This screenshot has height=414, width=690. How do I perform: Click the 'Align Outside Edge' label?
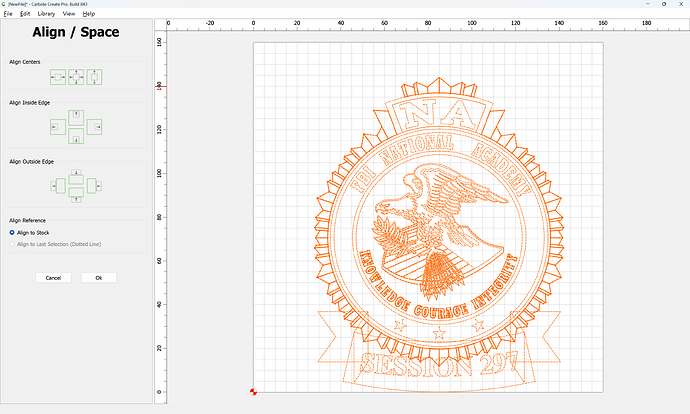(x=31, y=161)
